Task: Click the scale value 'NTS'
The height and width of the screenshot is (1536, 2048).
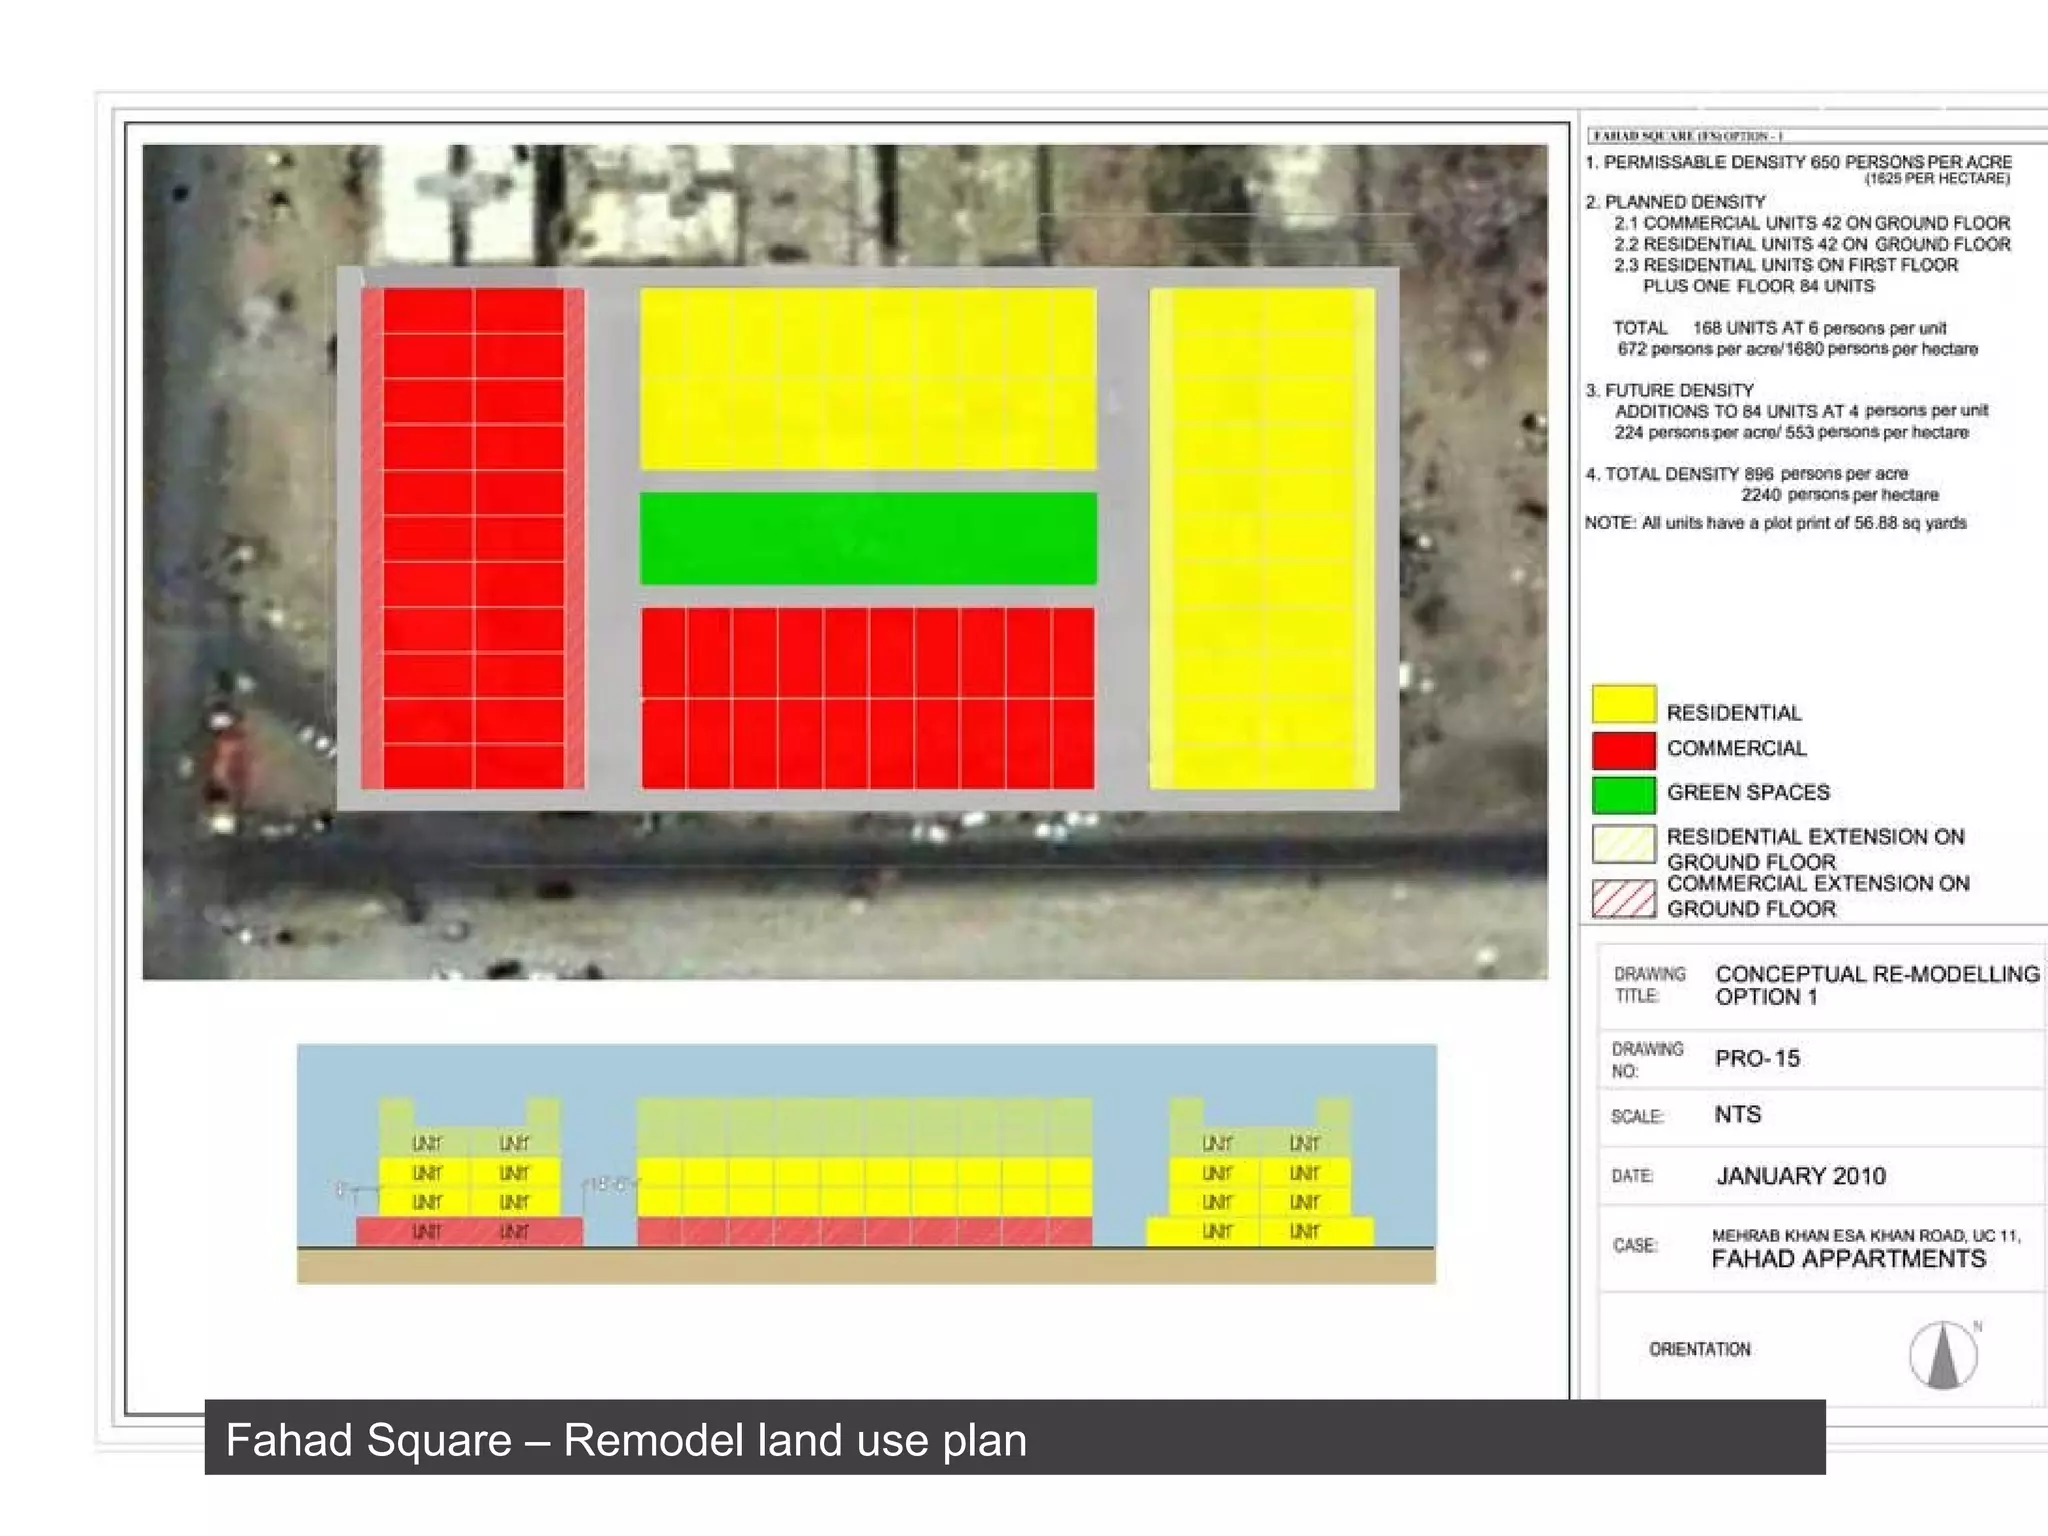Action: click(1738, 1114)
